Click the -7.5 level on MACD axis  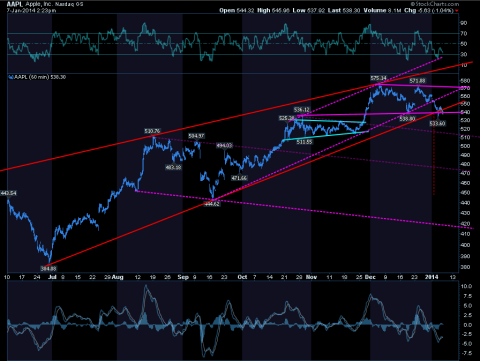point(467,353)
